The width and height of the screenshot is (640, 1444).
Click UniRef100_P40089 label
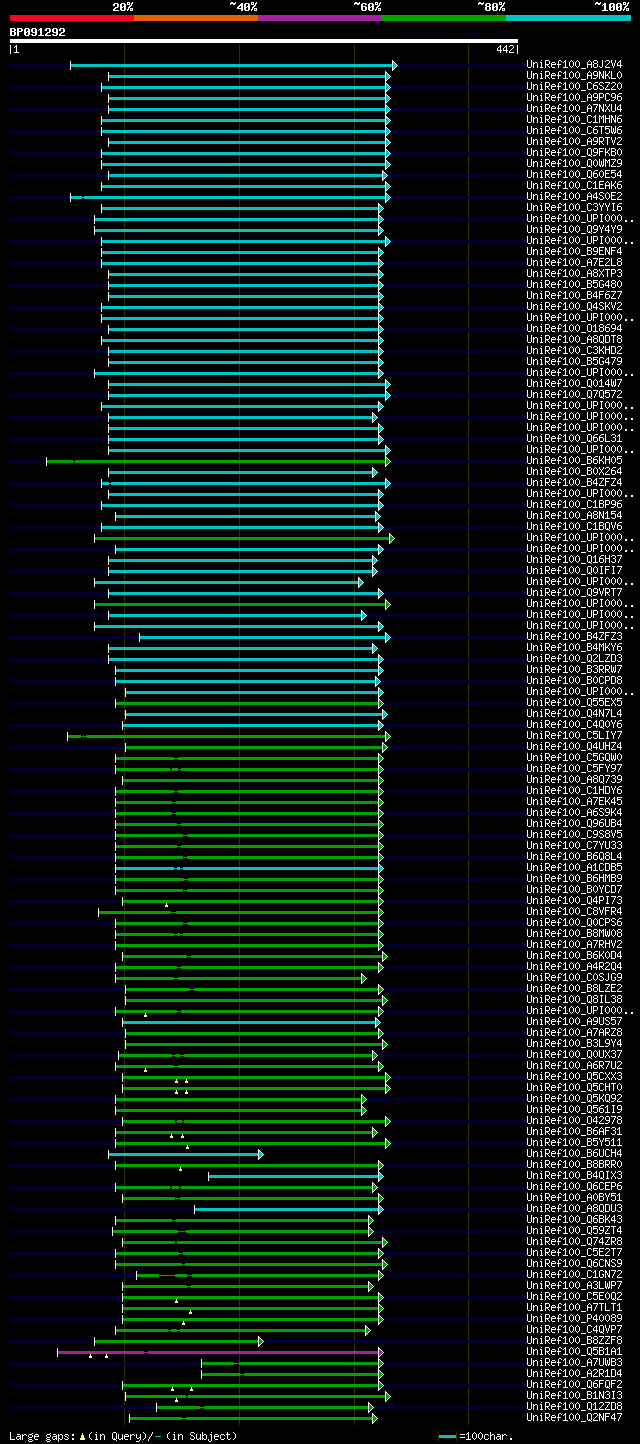(x=574, y=1318)
